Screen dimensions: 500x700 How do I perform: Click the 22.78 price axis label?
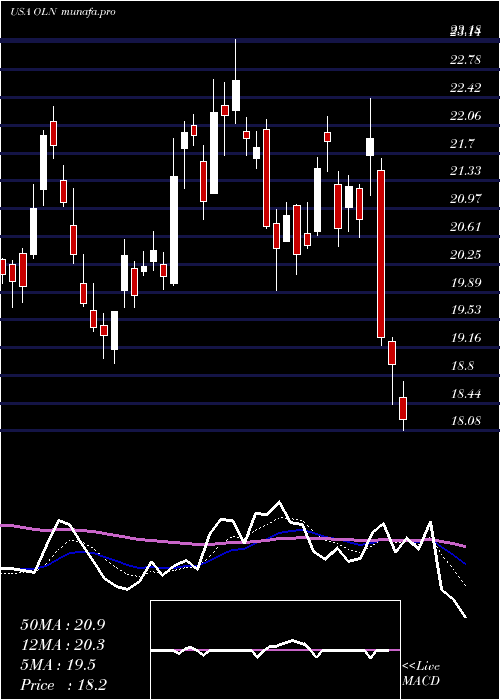point(466,59)
